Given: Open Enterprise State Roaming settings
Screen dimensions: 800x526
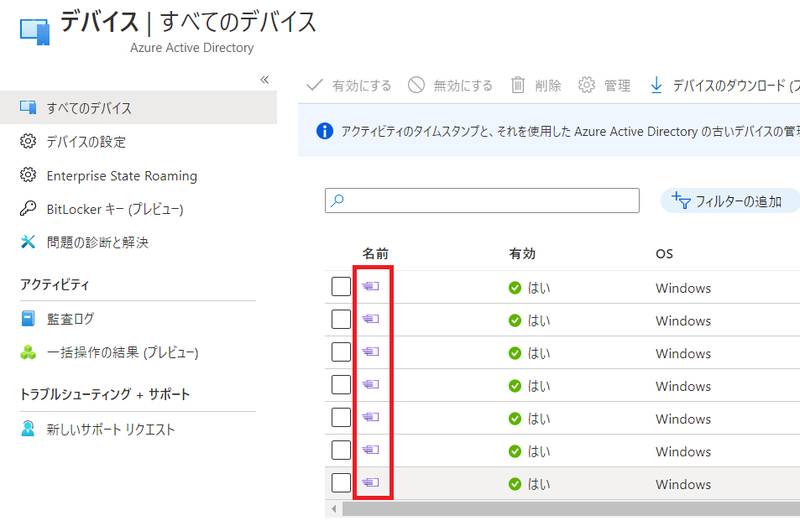Looking at the screenshot, I should 121,176.
